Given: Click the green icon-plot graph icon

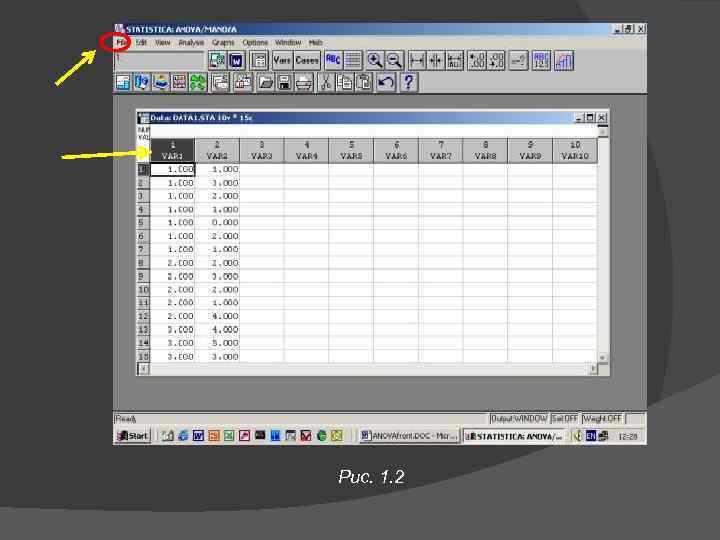Looking at the screenshot, I should tap(198, 83).
